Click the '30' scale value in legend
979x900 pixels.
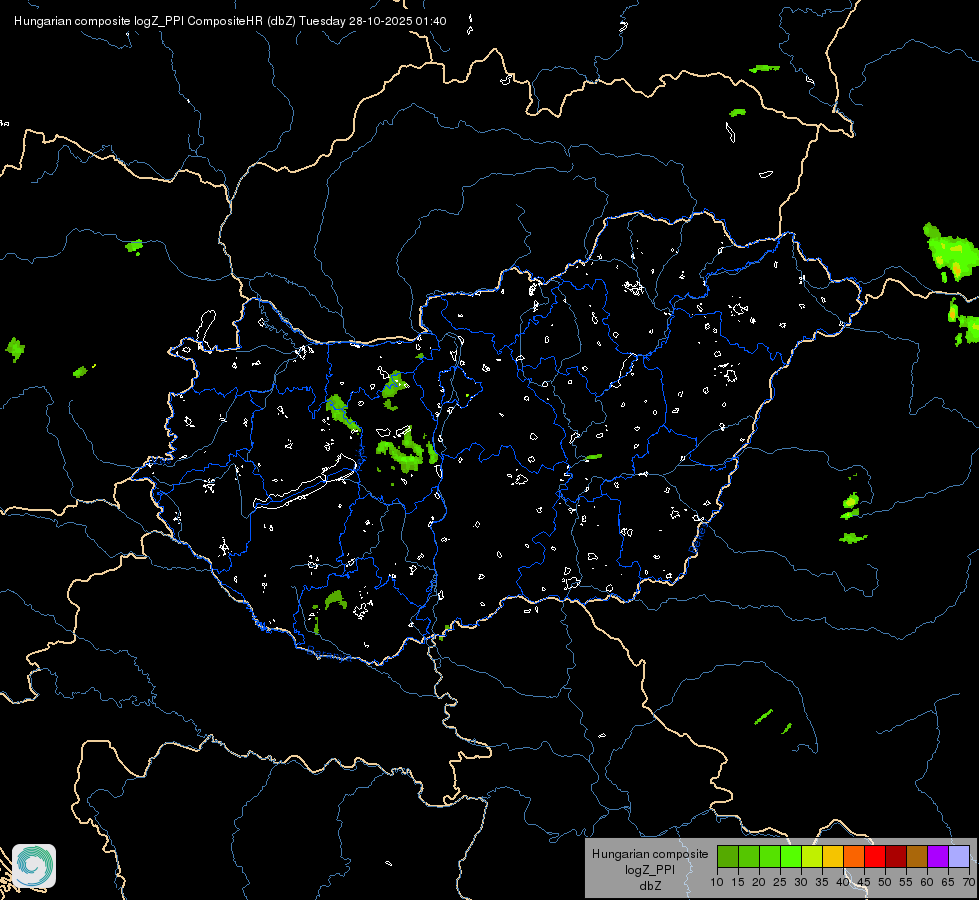coord(801,883)
